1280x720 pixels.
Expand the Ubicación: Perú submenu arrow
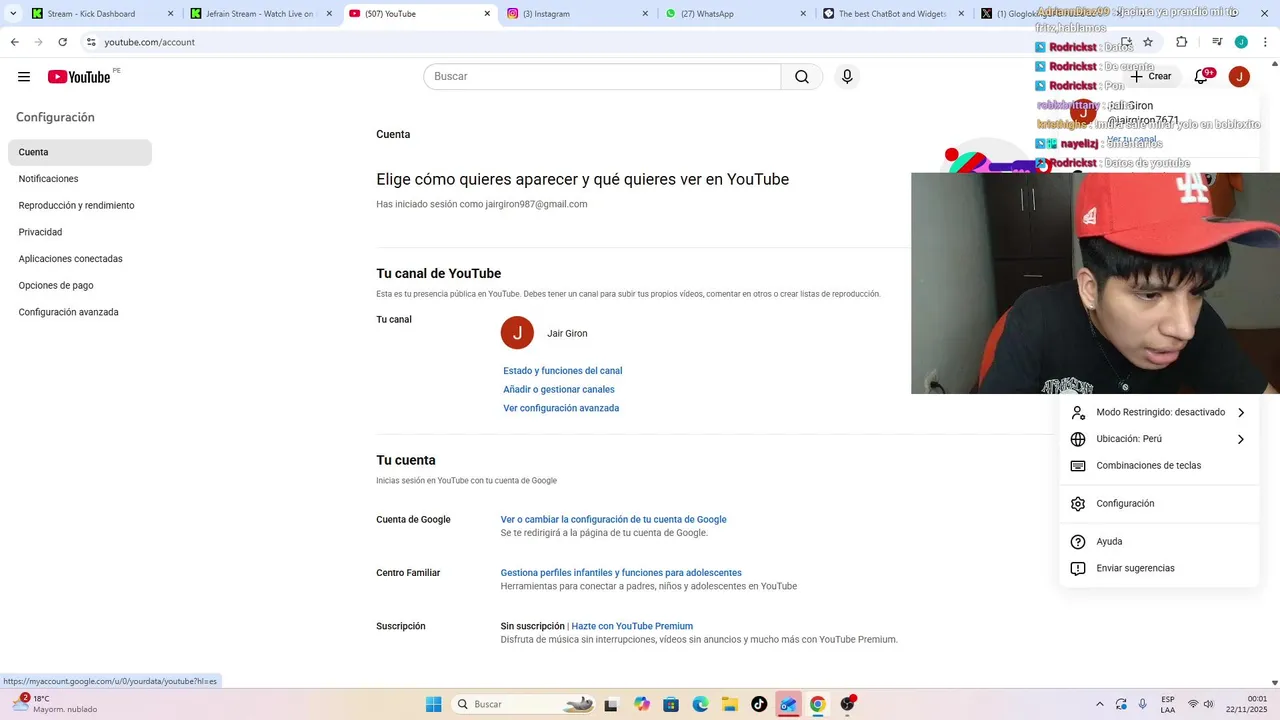pyautogui.click(x=1241, y=439)
